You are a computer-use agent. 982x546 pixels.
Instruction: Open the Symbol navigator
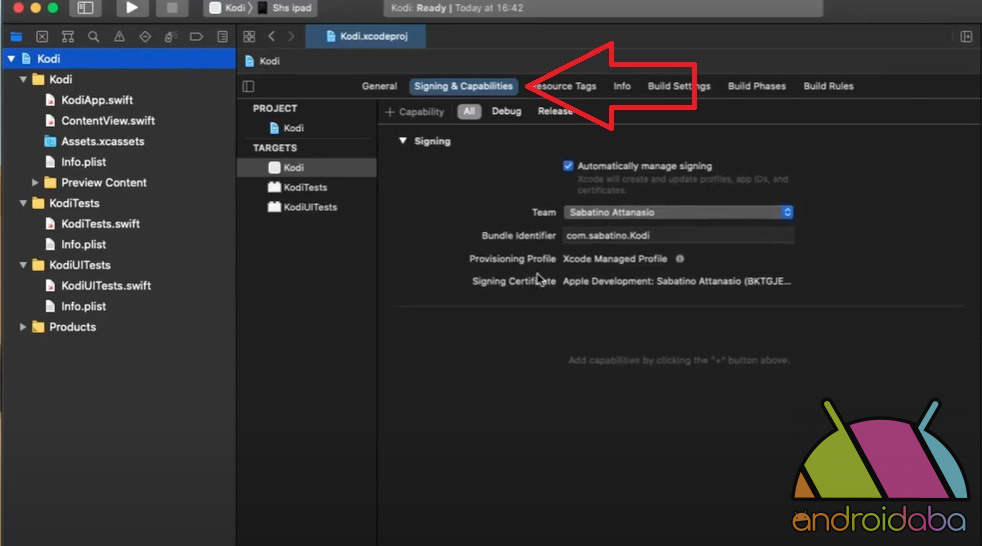point(68,36)
